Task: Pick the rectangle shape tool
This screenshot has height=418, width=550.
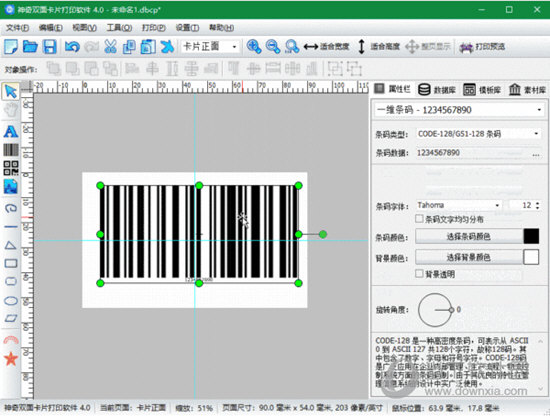Action: (x=11, y=263)
